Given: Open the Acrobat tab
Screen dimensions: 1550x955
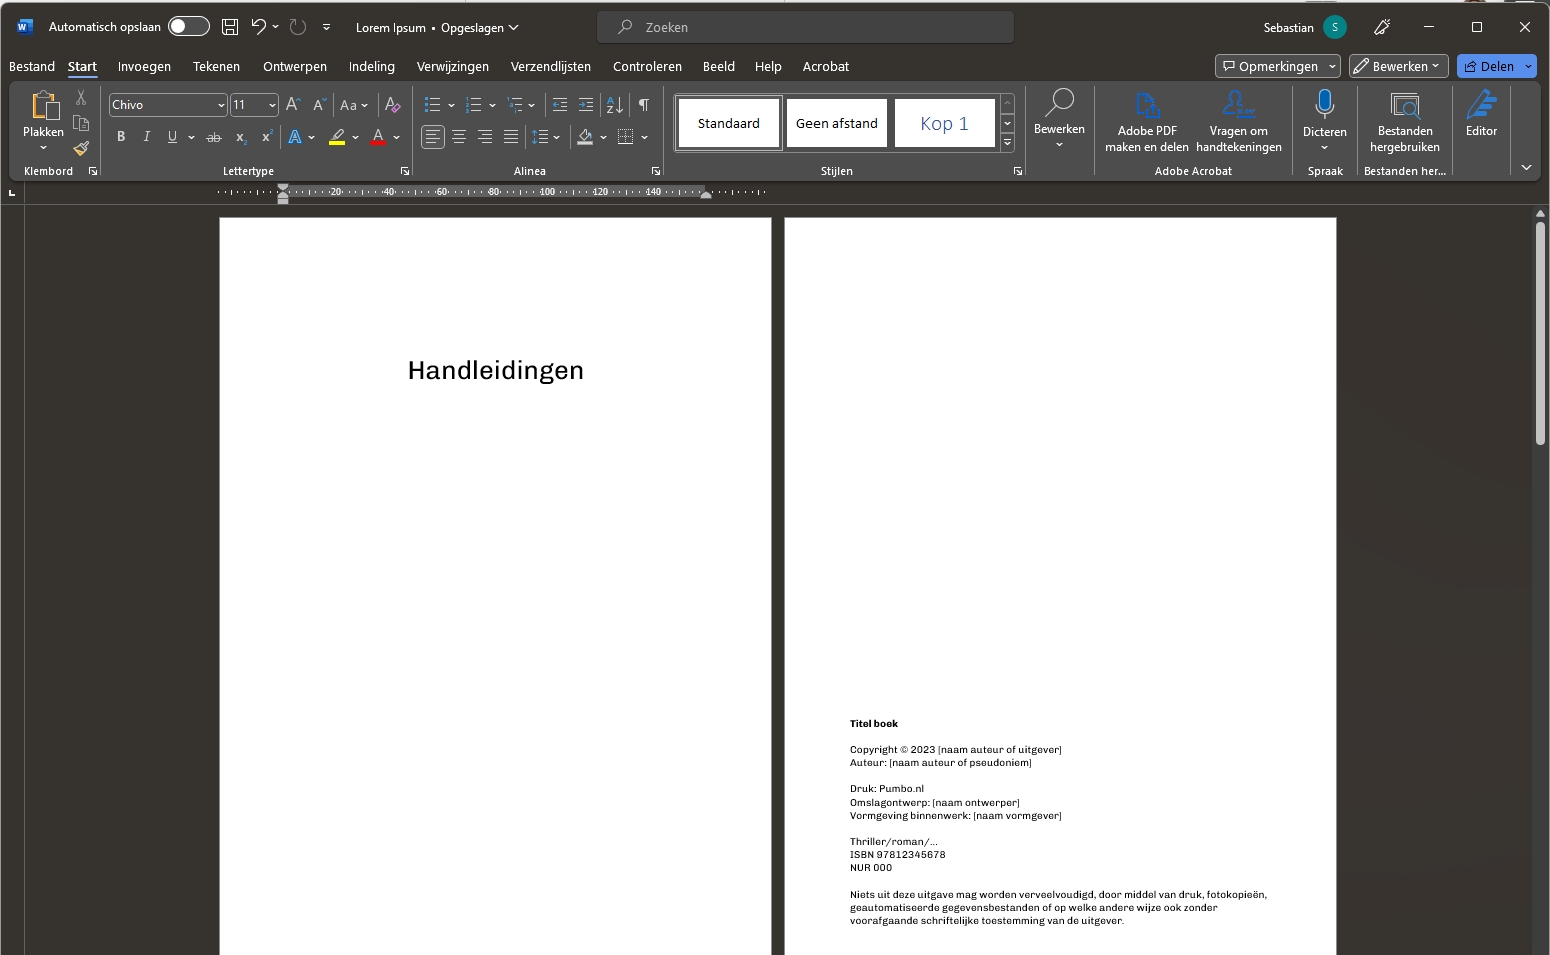Looking at the screenshot, I should [x=826, y=66].
